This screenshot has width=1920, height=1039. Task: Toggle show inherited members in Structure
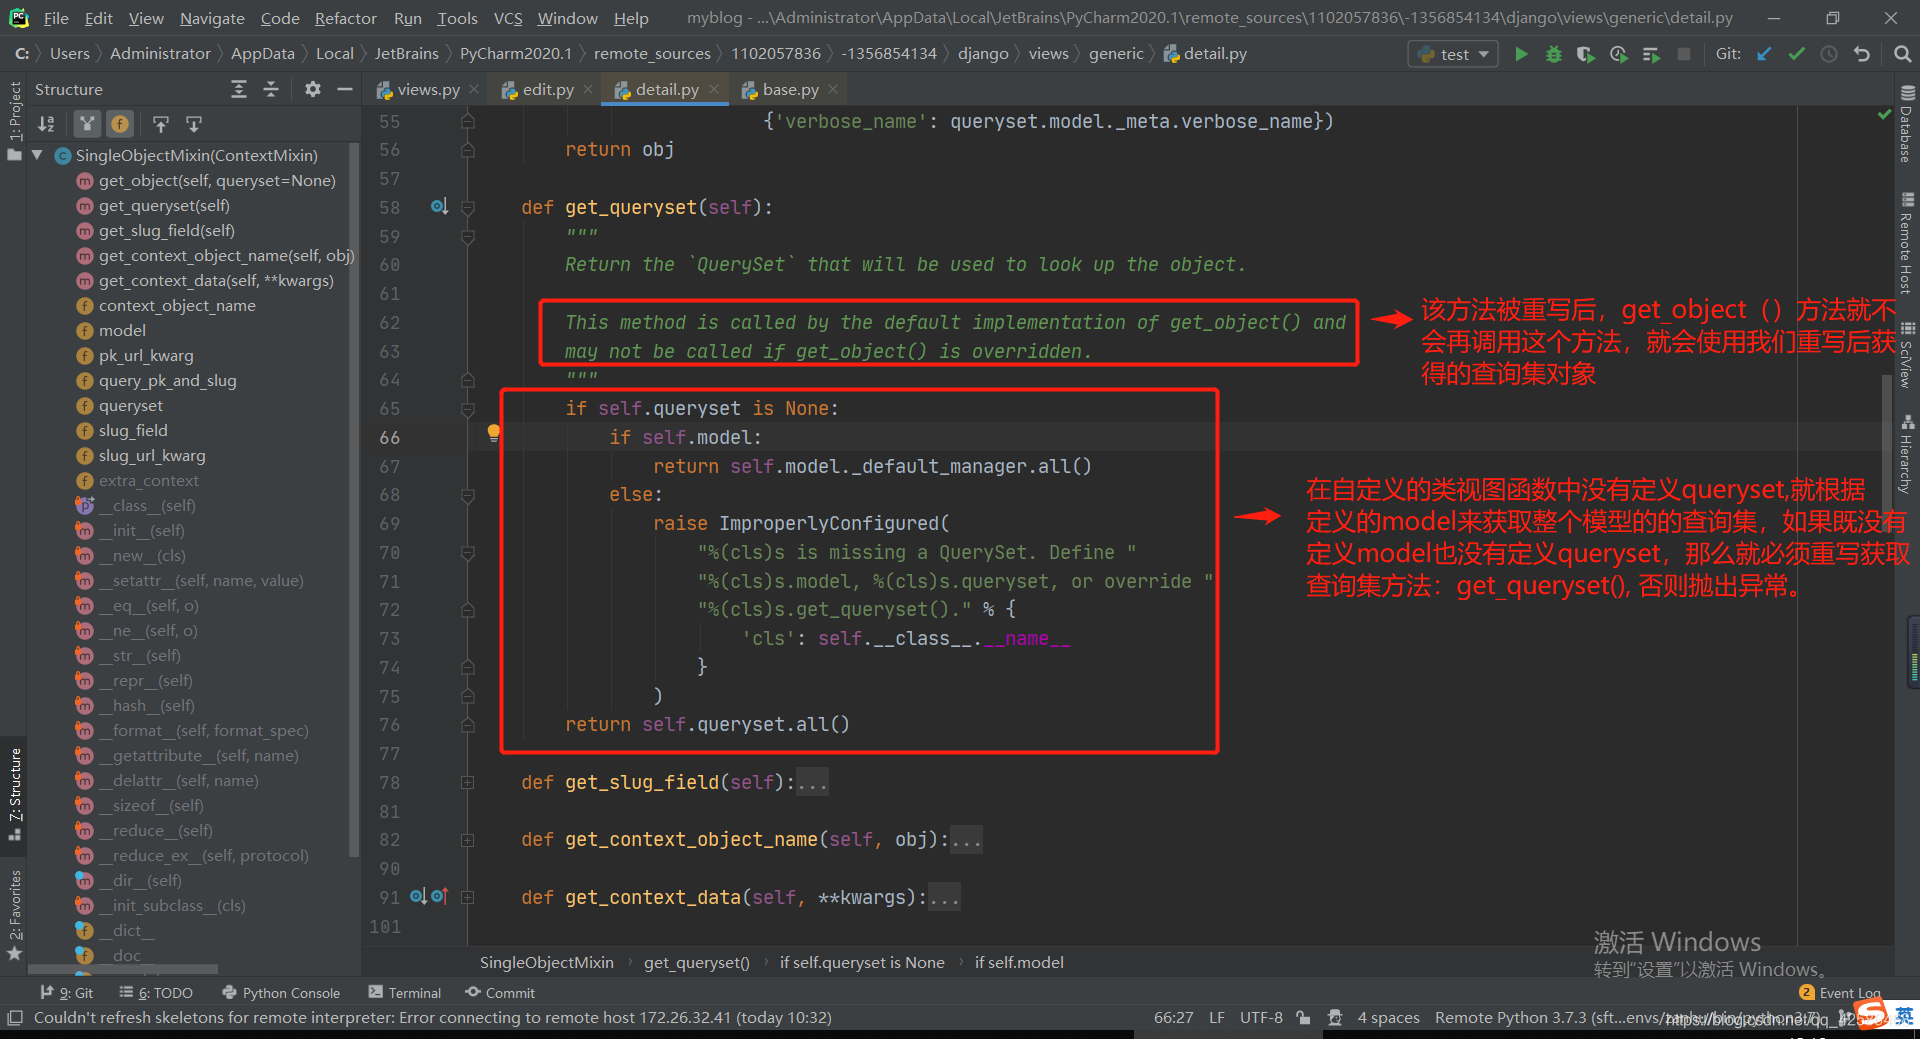point(88,124)
